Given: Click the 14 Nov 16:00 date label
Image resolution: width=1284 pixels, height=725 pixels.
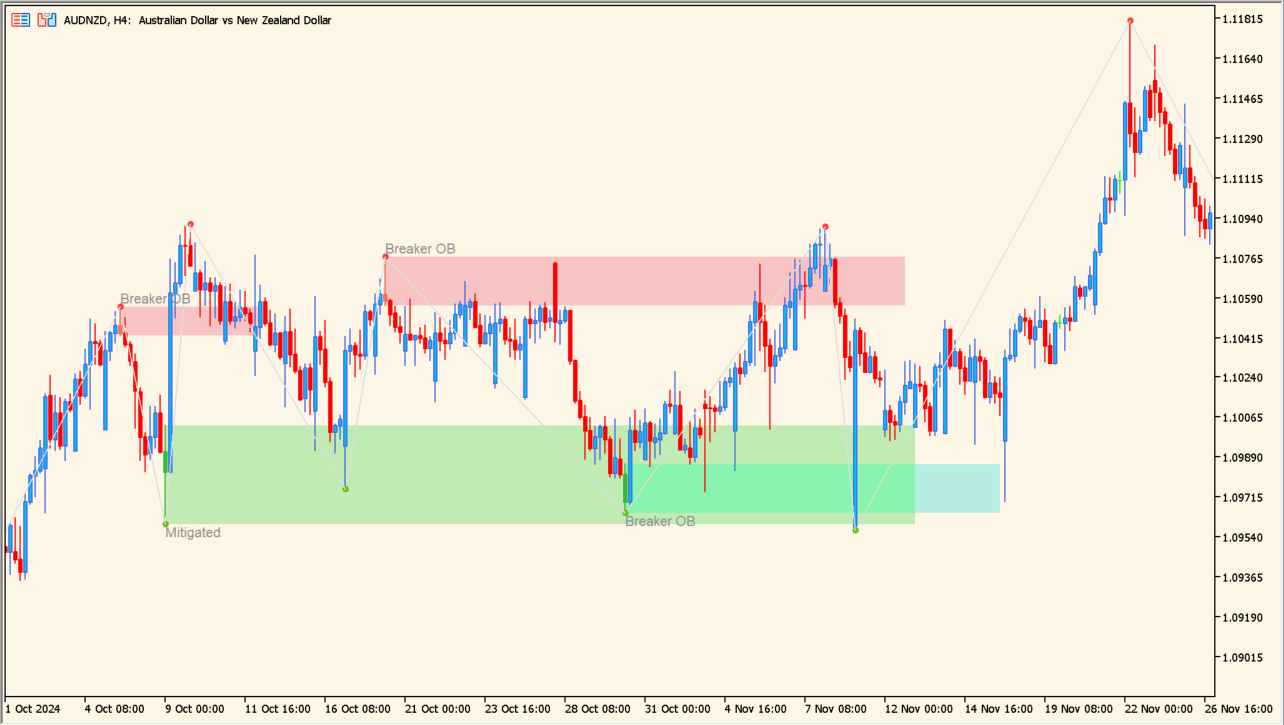Looking at the screenshot, I should (997, 709).
